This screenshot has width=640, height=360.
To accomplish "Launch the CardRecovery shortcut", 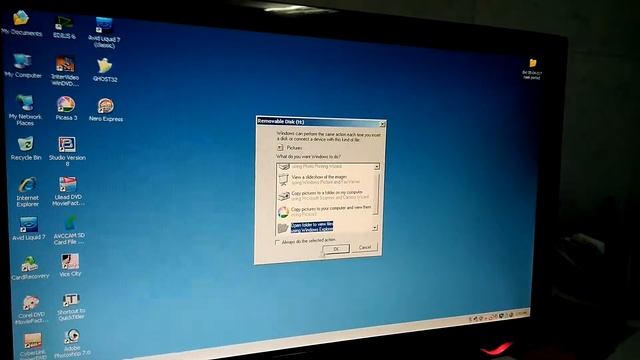I will (x=30, y=268).
